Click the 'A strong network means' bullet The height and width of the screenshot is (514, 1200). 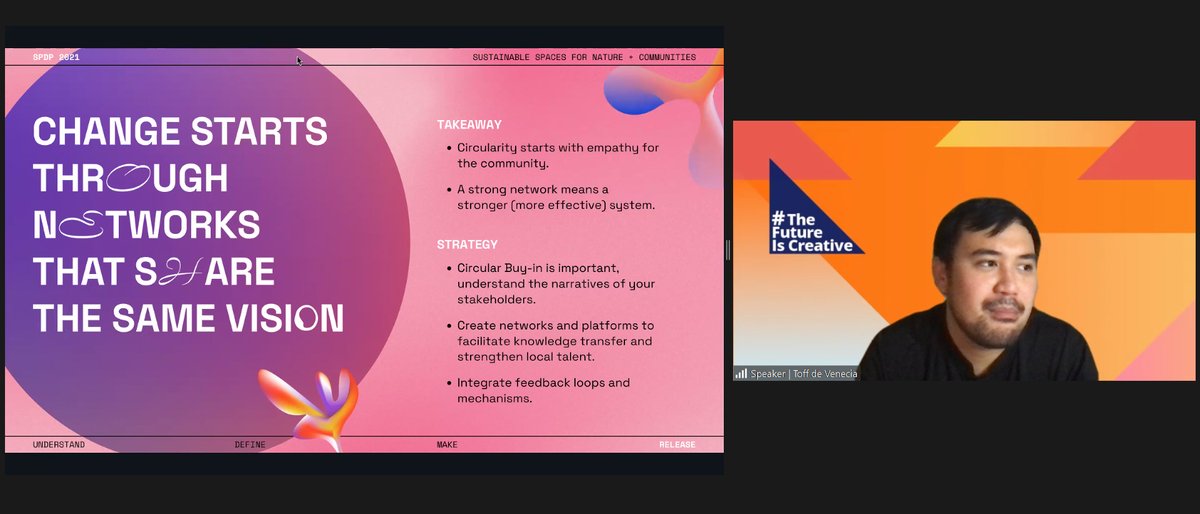(549, 197)
